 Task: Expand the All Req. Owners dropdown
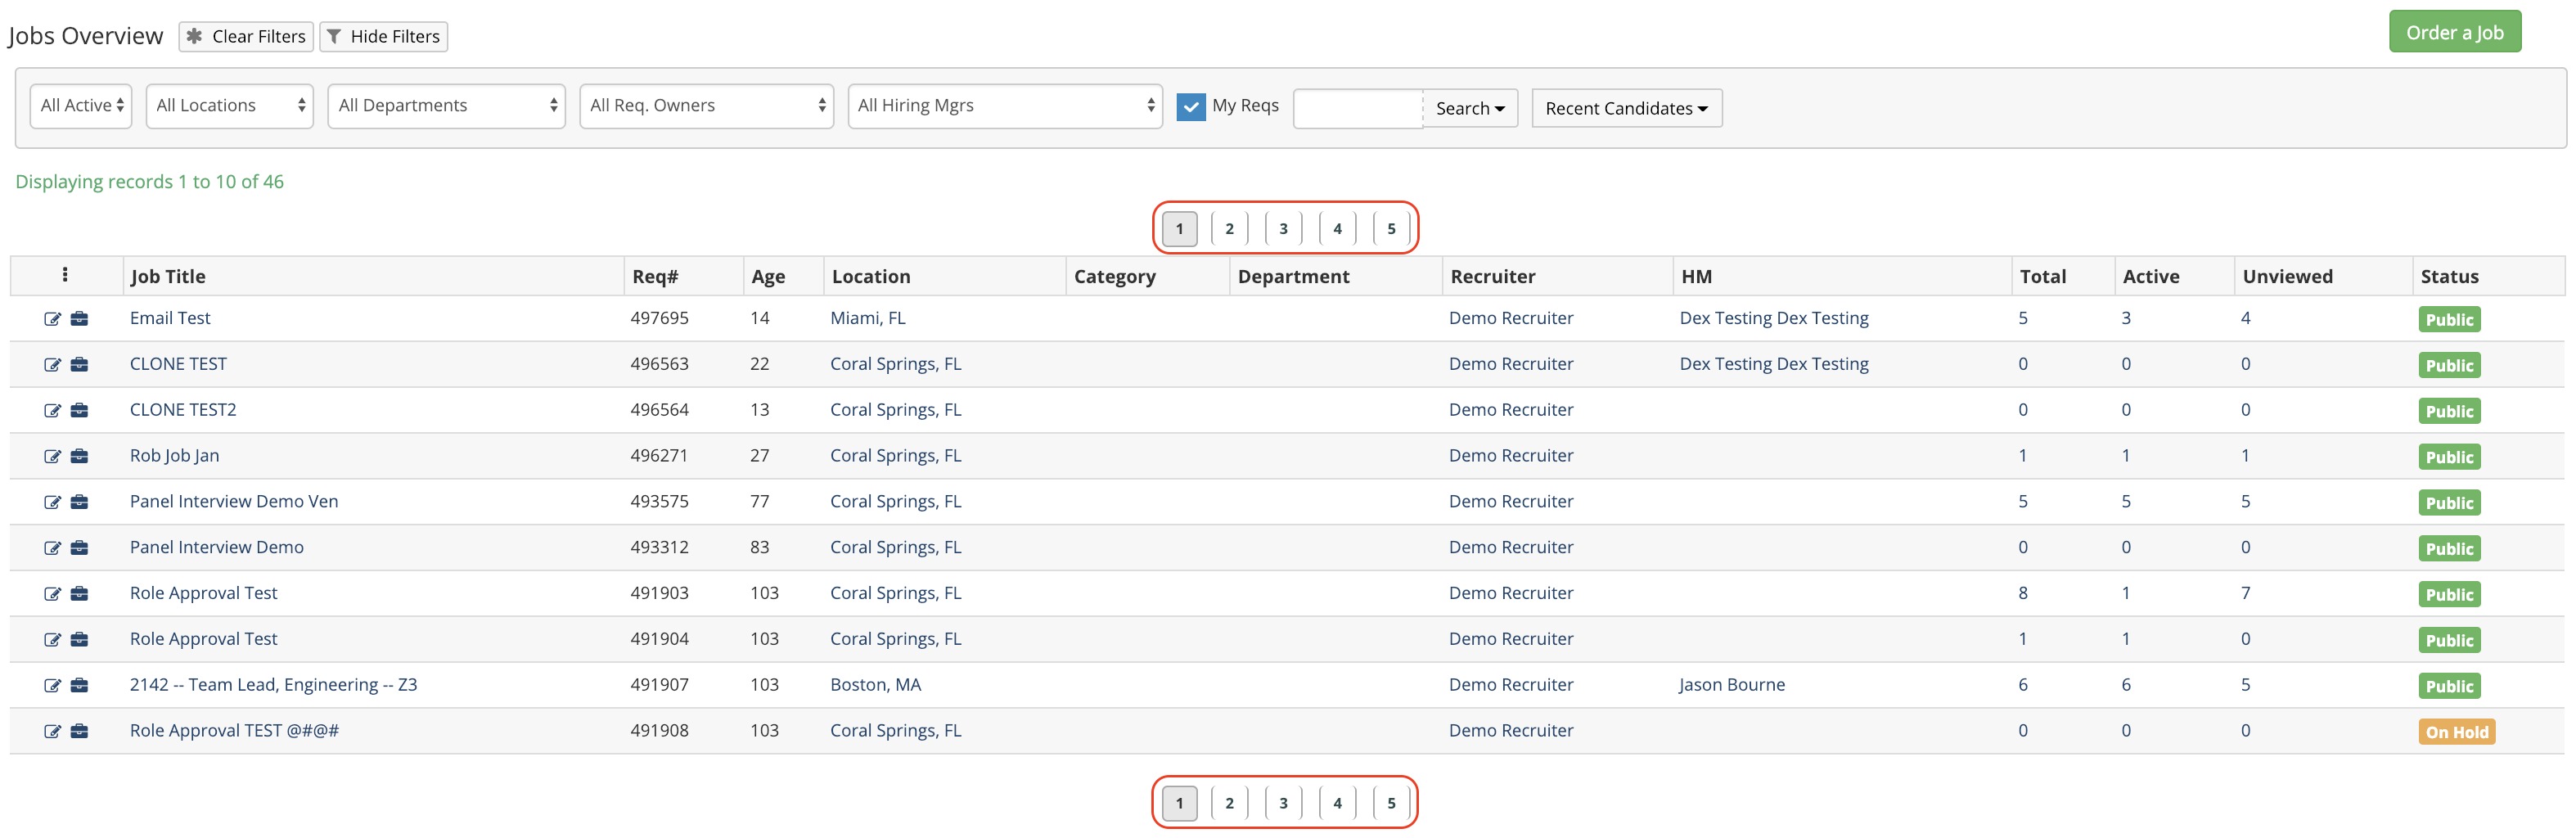[707, 106]
